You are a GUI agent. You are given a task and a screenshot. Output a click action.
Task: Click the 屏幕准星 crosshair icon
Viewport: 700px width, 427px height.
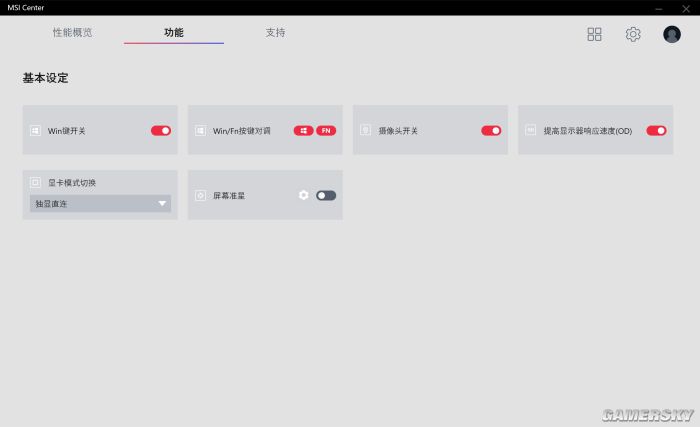tap(200, 195)
